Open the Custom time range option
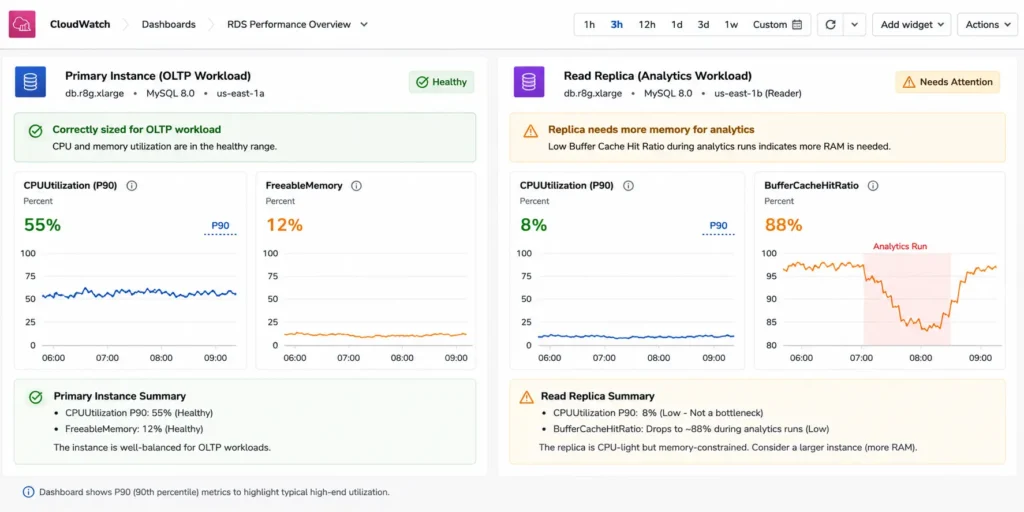 click(777, 24)
